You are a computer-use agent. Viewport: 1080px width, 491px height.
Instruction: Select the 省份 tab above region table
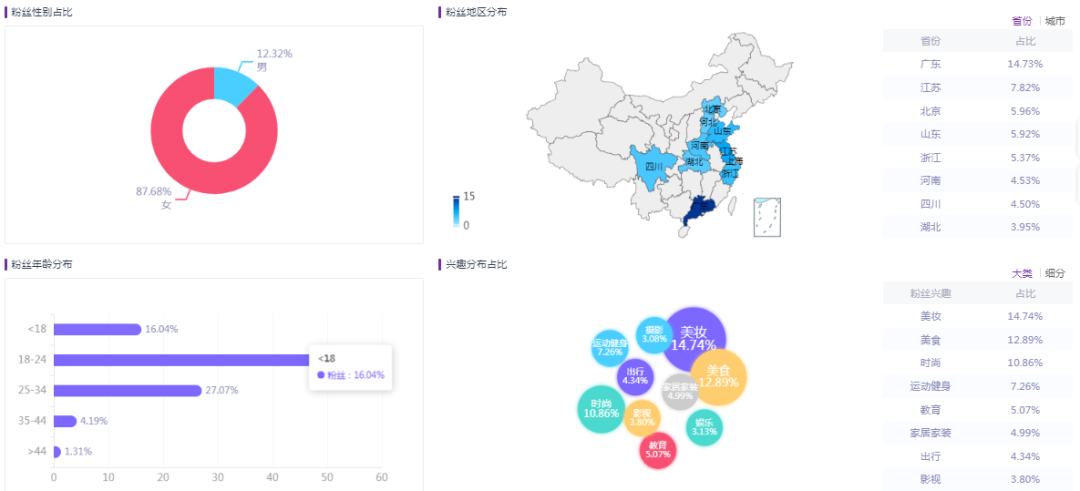point(1021,21)
